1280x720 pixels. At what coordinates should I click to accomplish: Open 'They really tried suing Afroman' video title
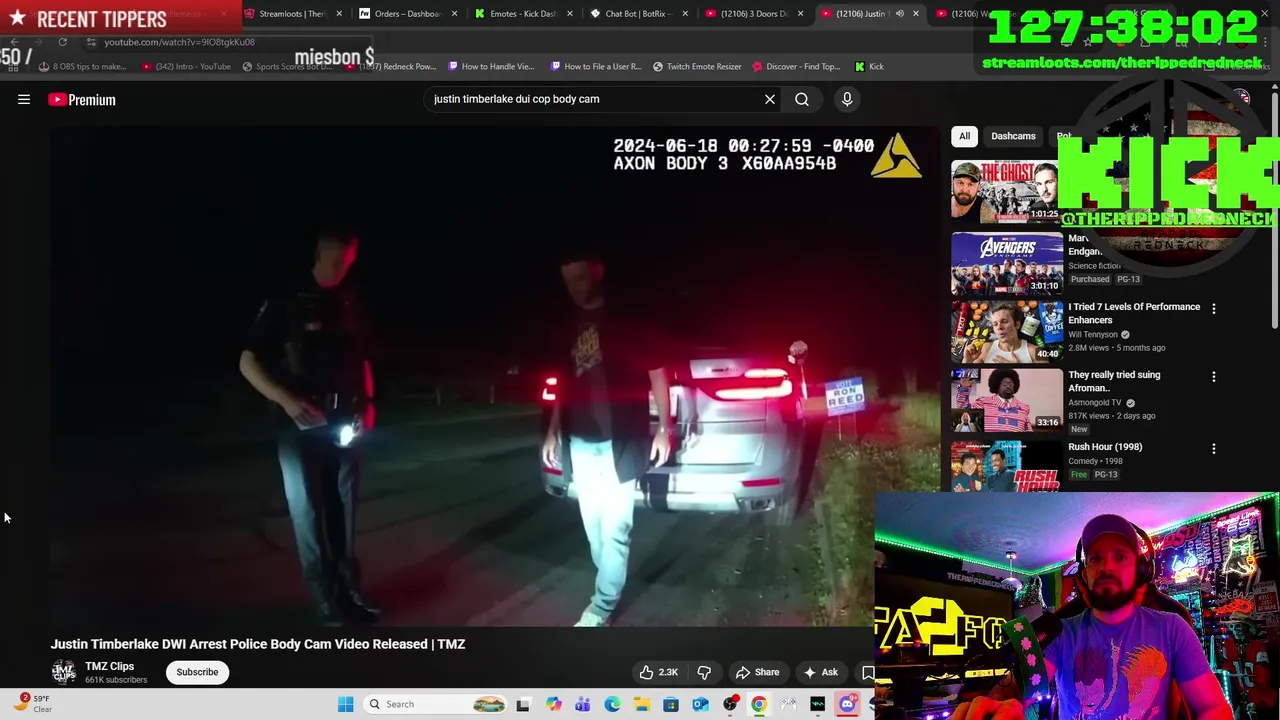tap(1114, 381)
